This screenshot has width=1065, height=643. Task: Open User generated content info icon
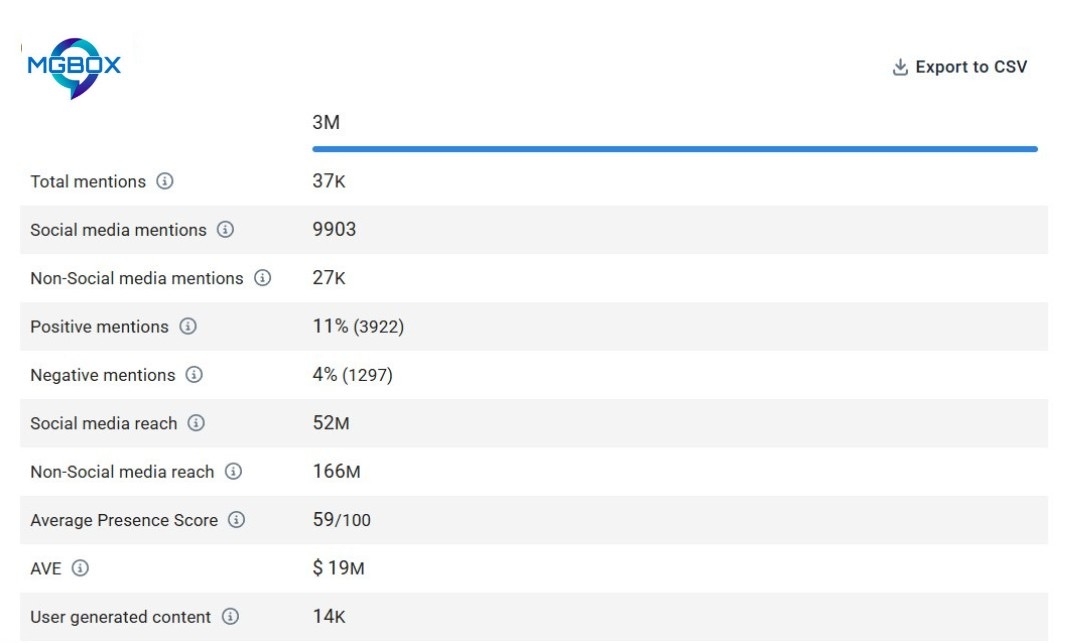(x=230, y=617)
